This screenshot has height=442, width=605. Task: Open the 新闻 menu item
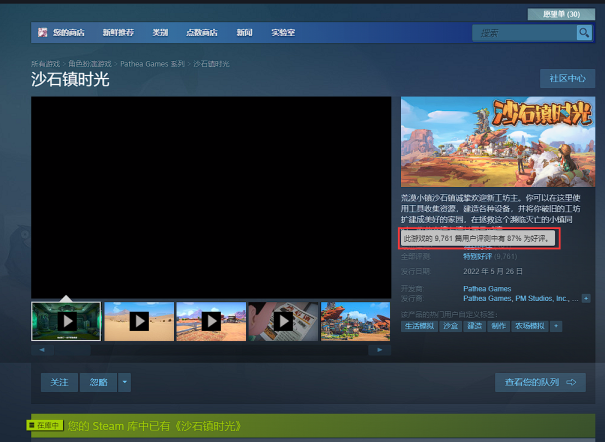[x=244, y=33]
